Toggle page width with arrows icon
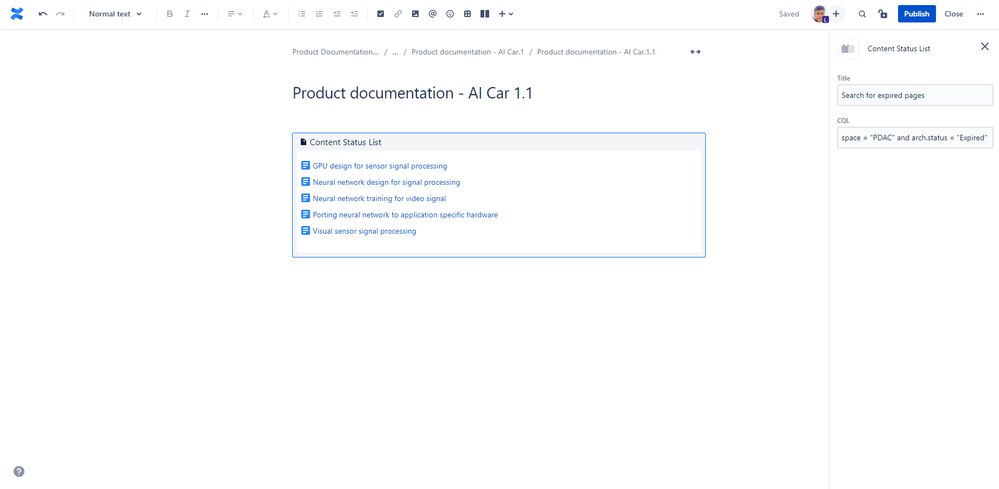The image size is (999, 489). [695, 52]
